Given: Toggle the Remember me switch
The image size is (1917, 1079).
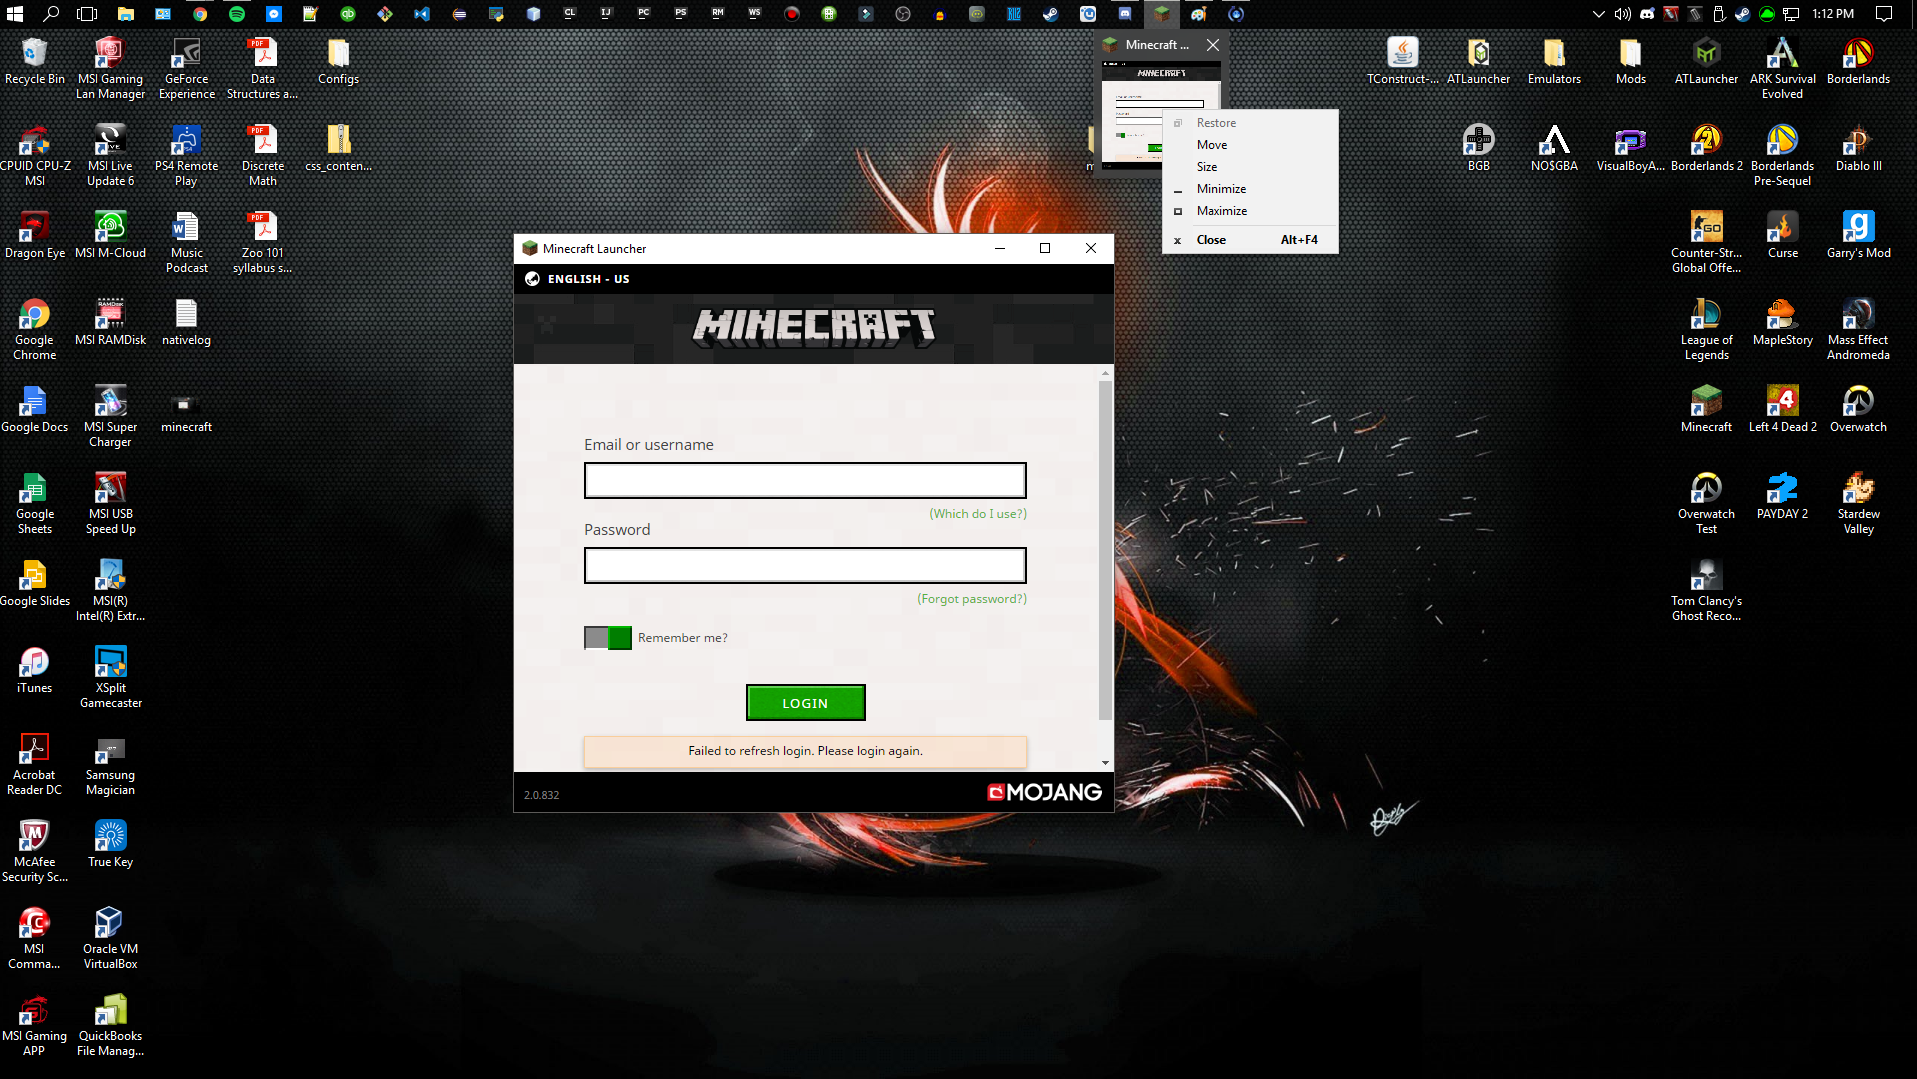Looking at the screenshot, I should [608, 638].
